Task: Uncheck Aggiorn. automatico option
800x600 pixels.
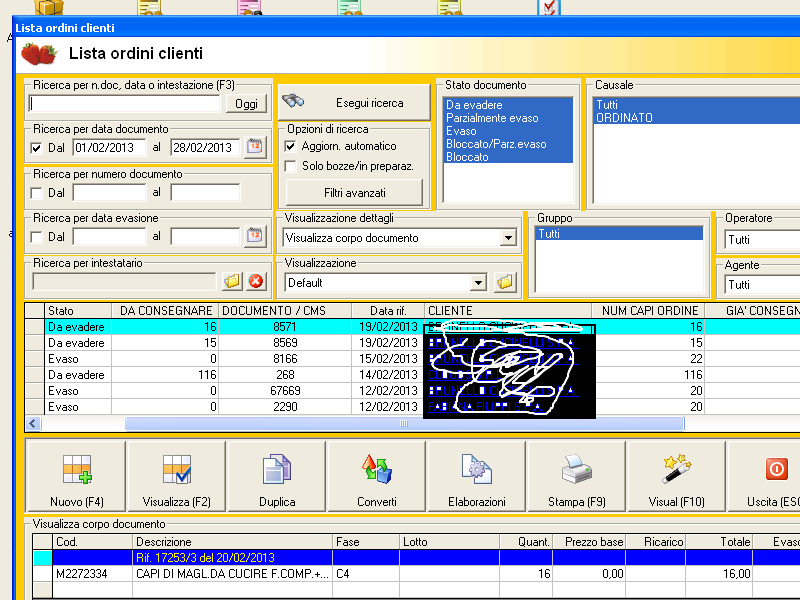Action: point(291,147)
